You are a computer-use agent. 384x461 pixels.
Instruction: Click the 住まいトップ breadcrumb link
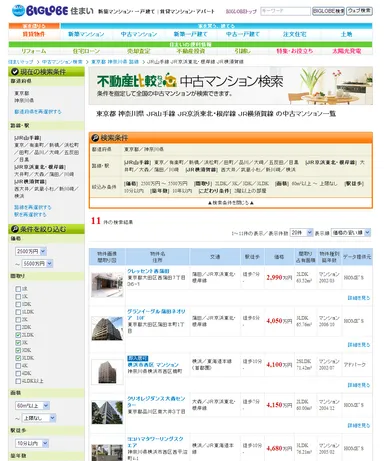(x=21, y=62)
